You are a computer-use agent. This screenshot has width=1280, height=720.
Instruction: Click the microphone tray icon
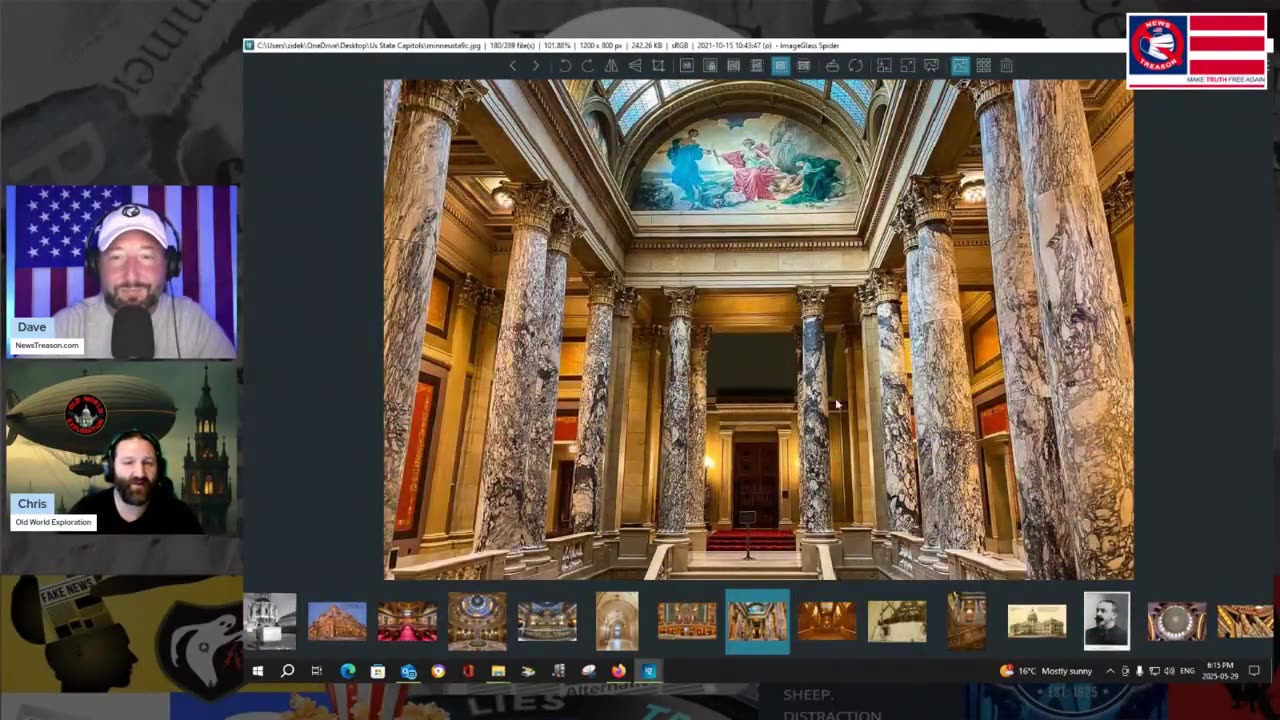coord(1139,671)
